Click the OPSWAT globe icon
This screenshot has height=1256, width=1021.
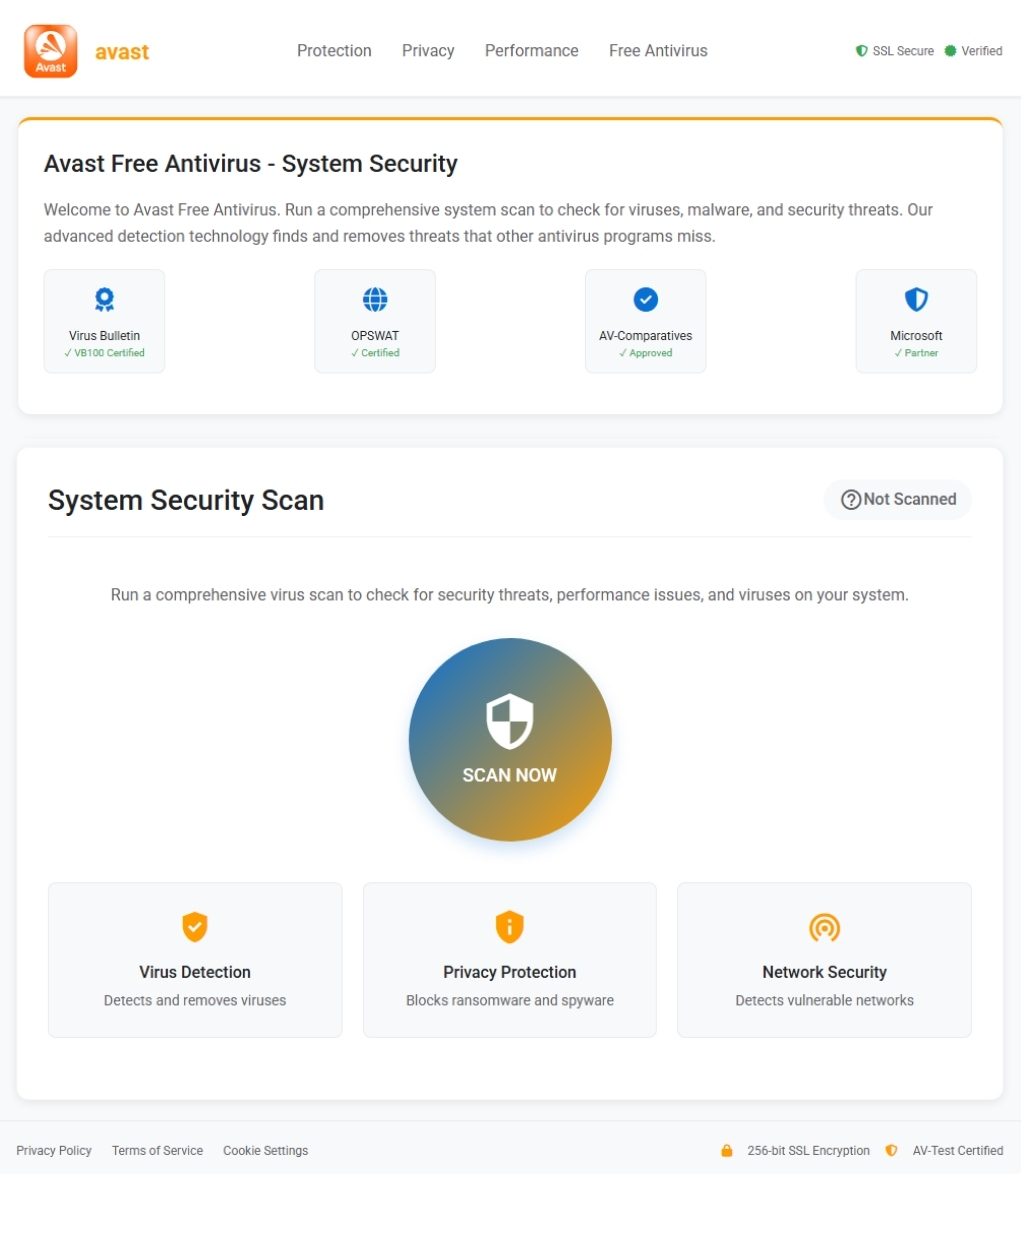click(x=375, y=299)
